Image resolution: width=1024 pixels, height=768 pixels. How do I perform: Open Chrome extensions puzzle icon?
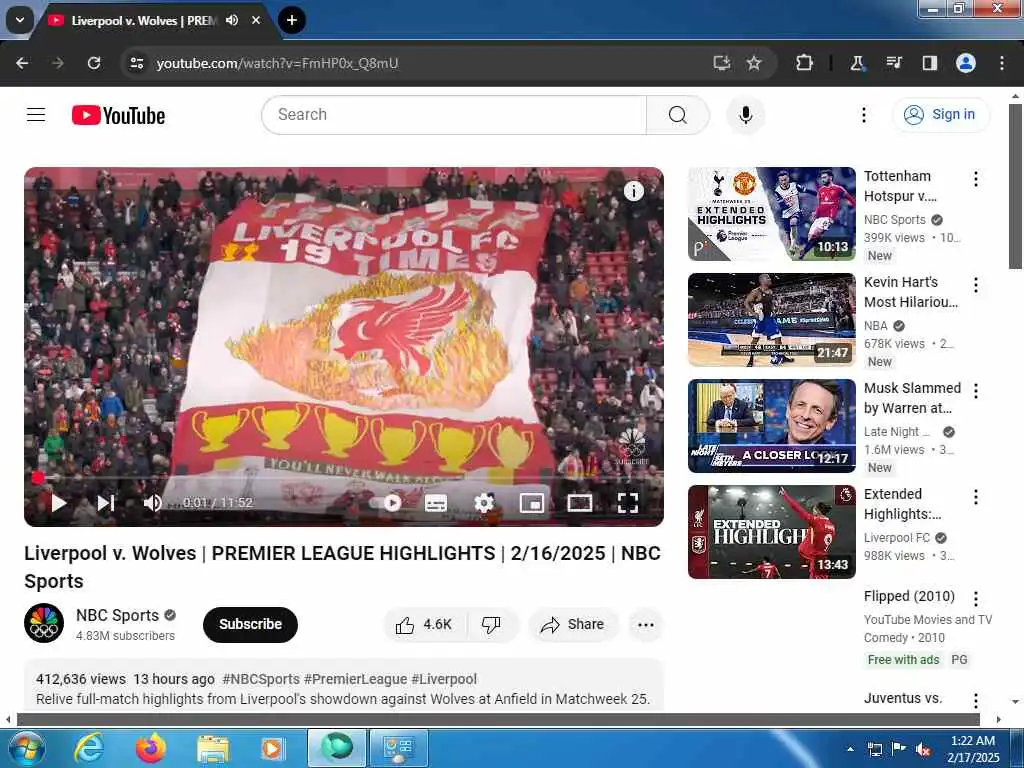805,63
